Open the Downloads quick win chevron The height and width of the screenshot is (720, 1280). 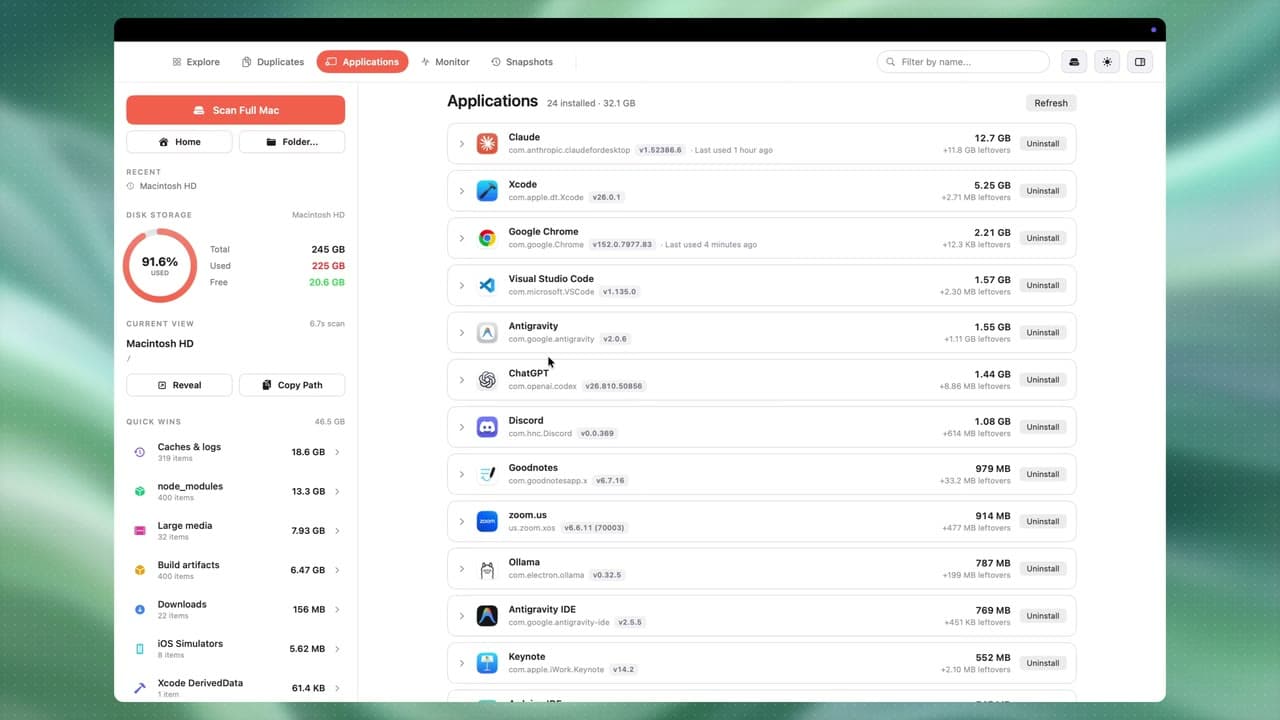337,609
